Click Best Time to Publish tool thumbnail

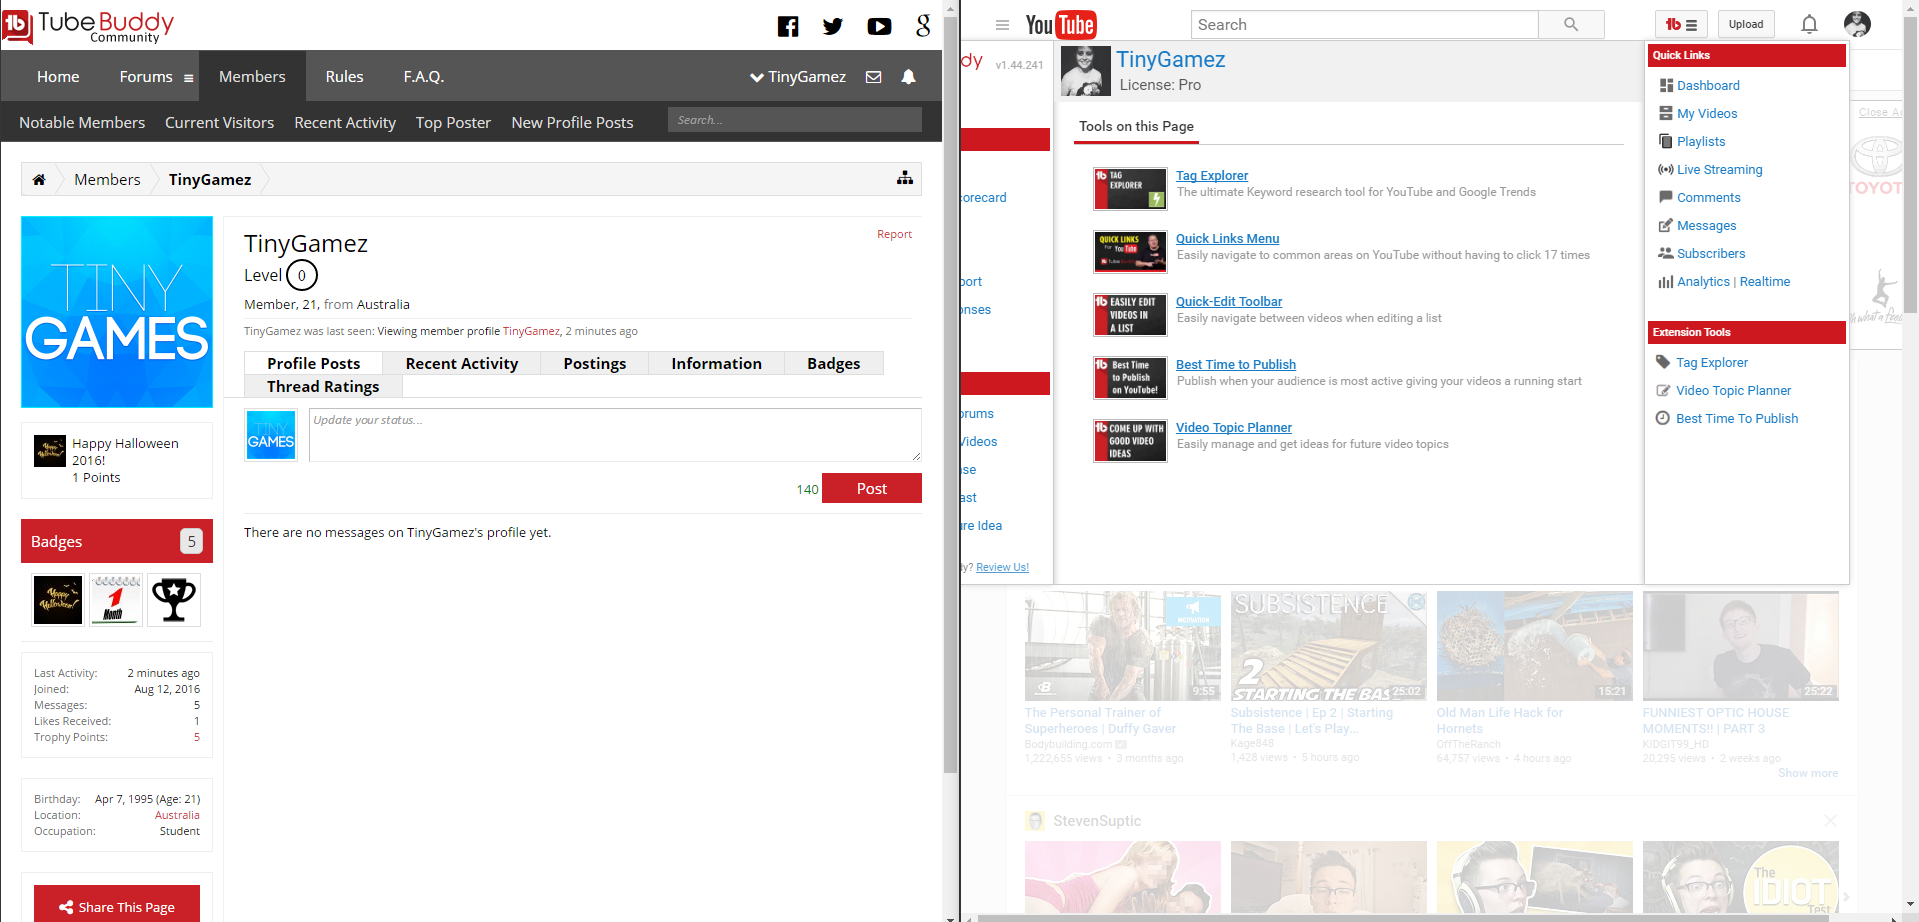[1130, 378]
